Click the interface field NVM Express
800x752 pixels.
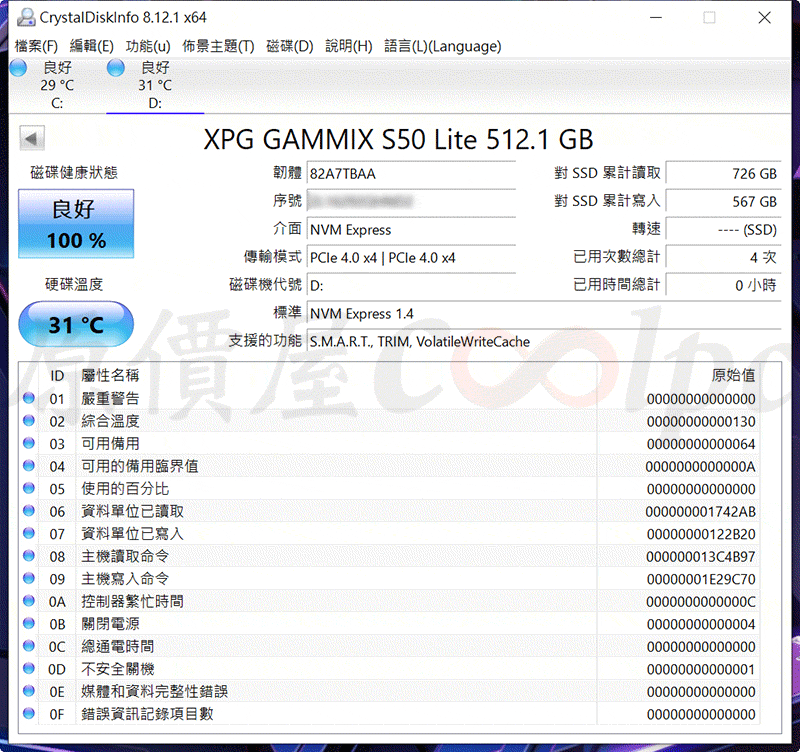[411, 230]
